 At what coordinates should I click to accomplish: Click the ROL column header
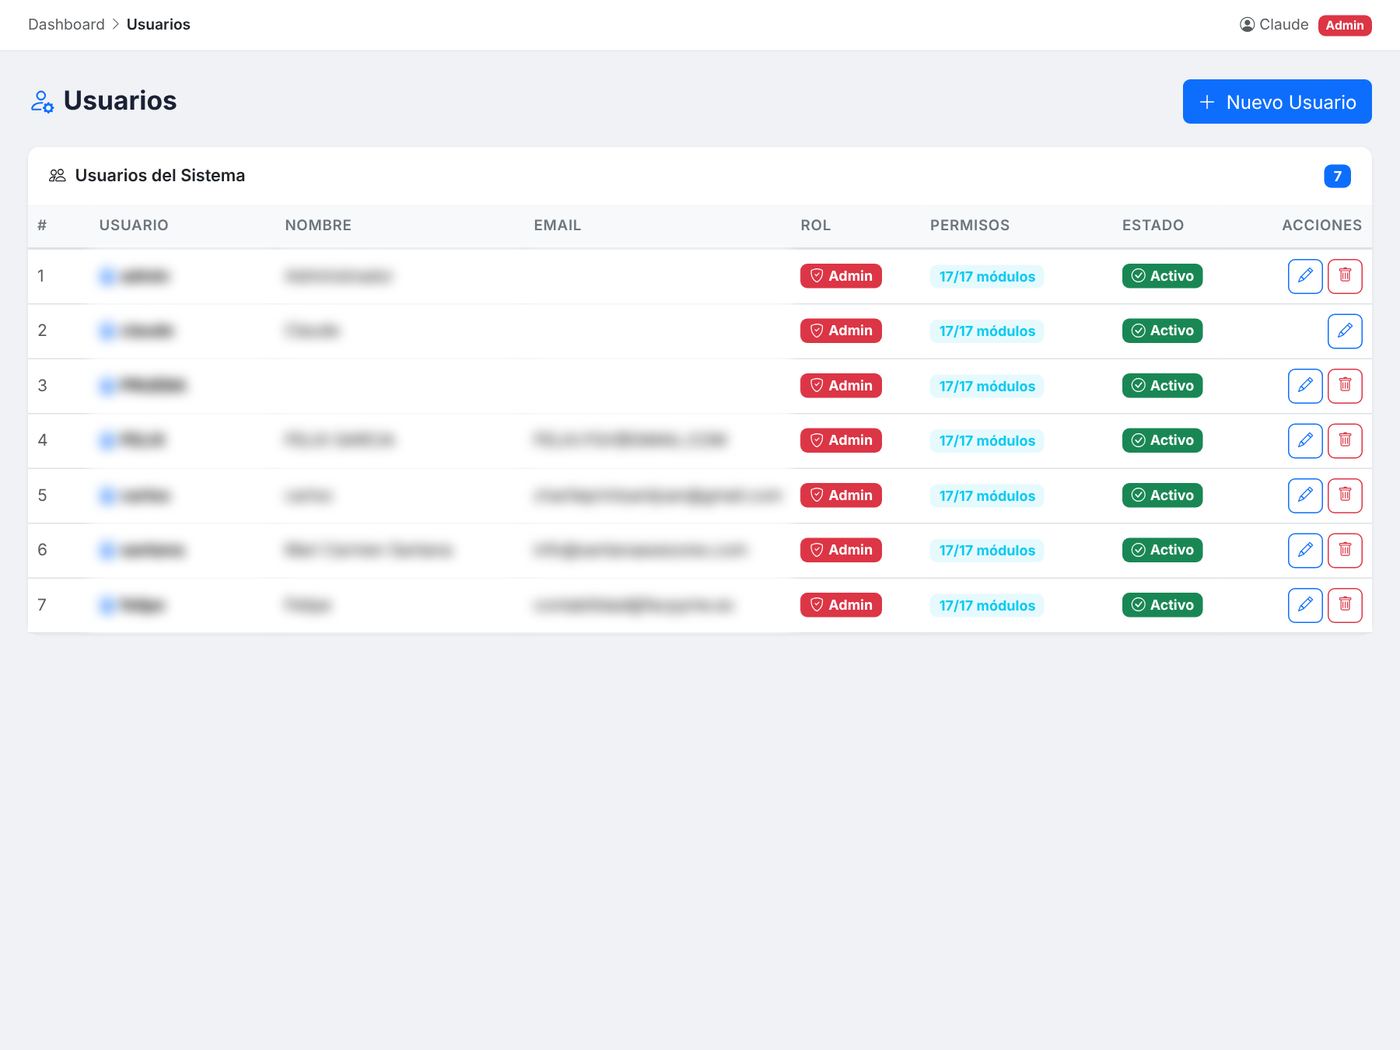(x=816, y=225)
